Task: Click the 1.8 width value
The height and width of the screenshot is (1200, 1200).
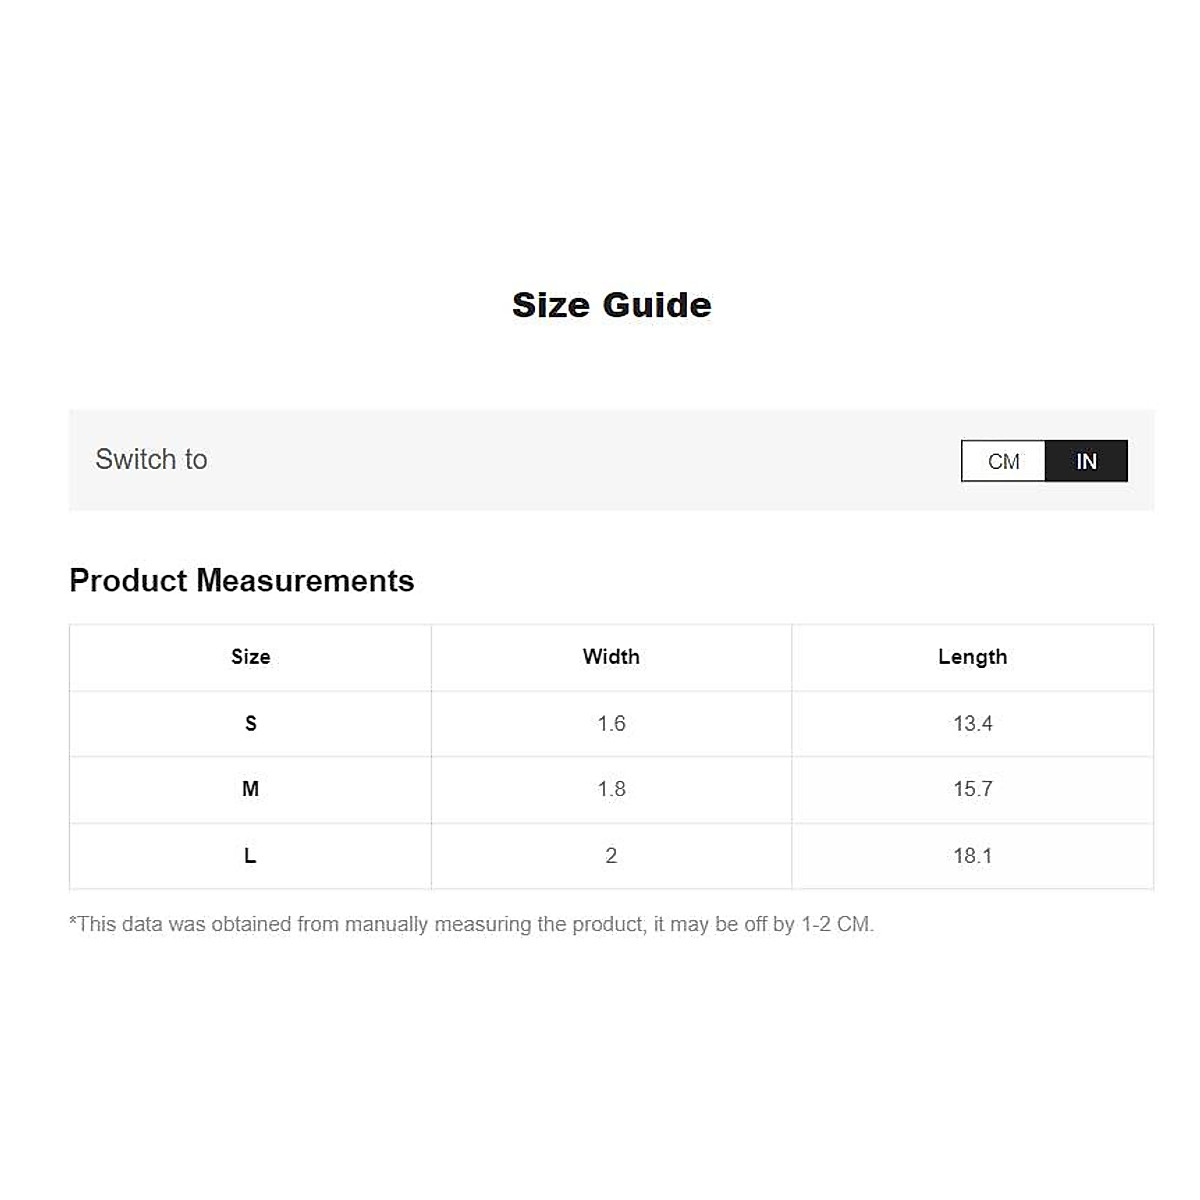Action: pyautogui.click(x=611, y=789)
